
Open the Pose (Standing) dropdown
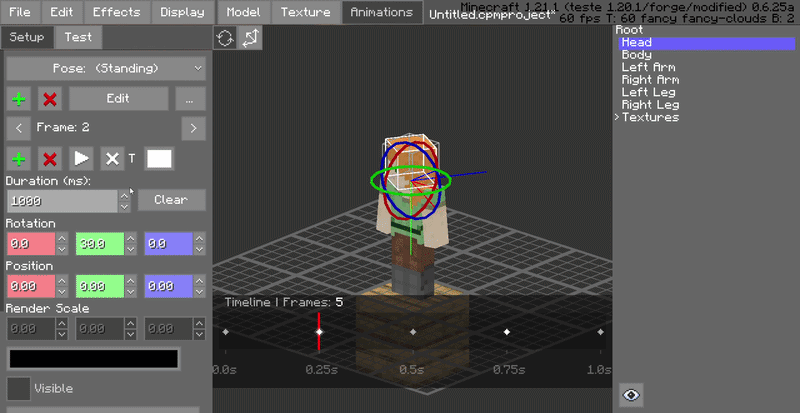point(106,68)
